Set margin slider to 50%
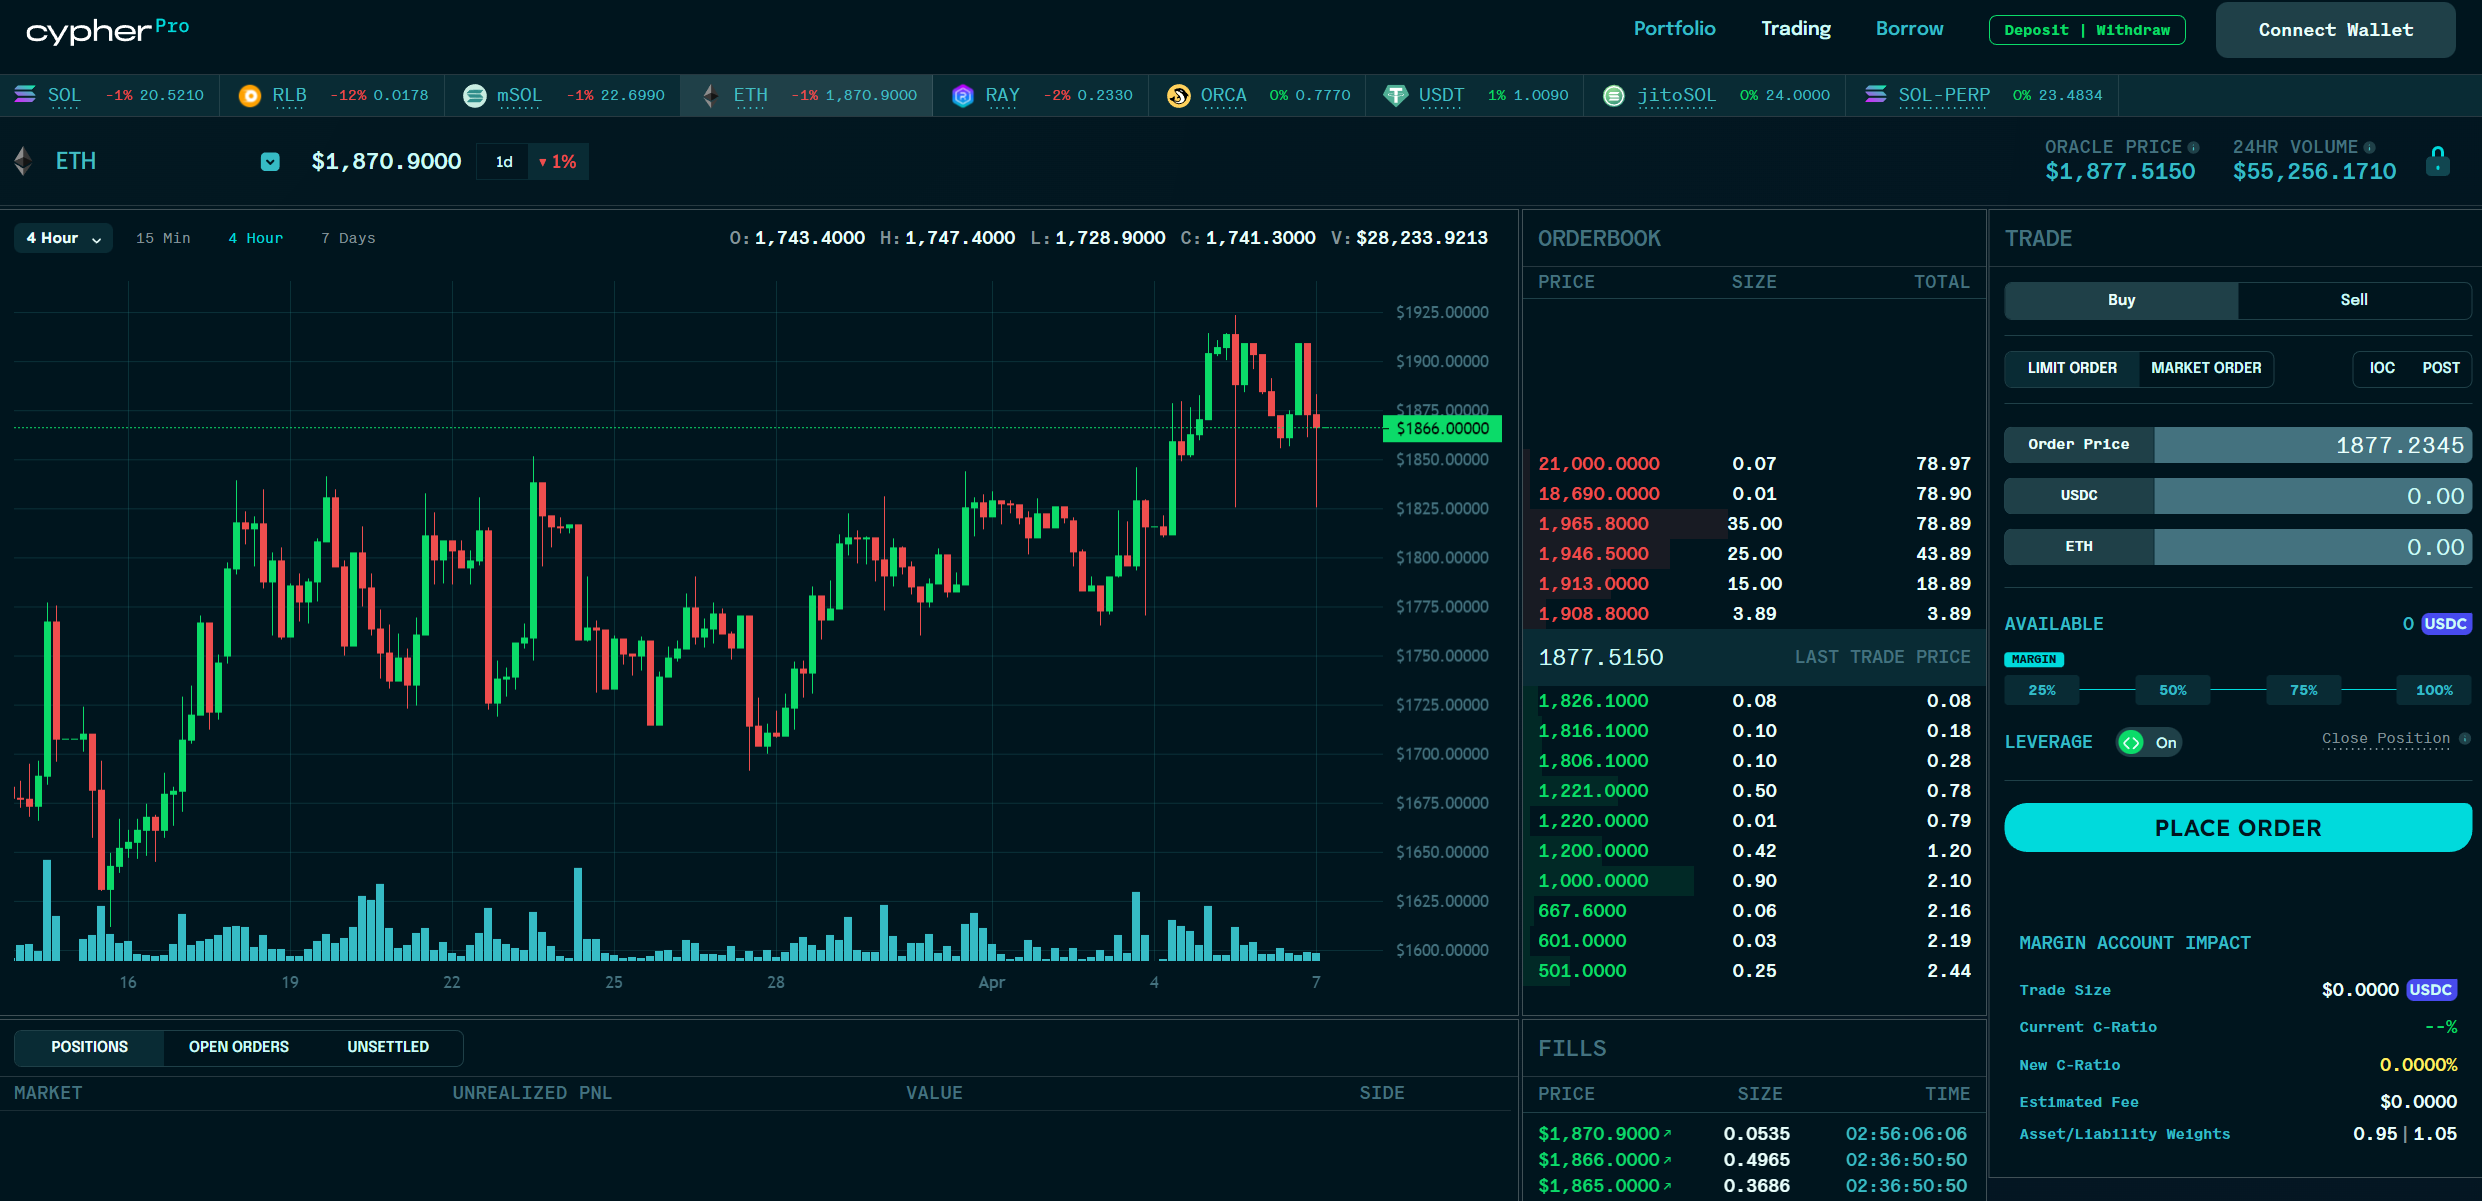Image resolution: width=2482 pixels, height=1201 pixels. (2172, 690)
